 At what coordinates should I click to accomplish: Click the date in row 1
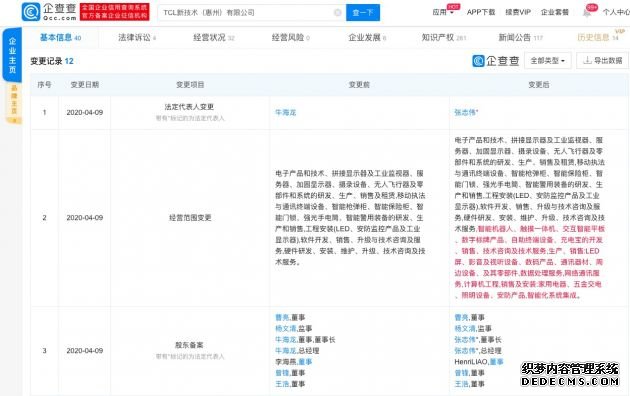pyautogui.click(x=84, y=113)
